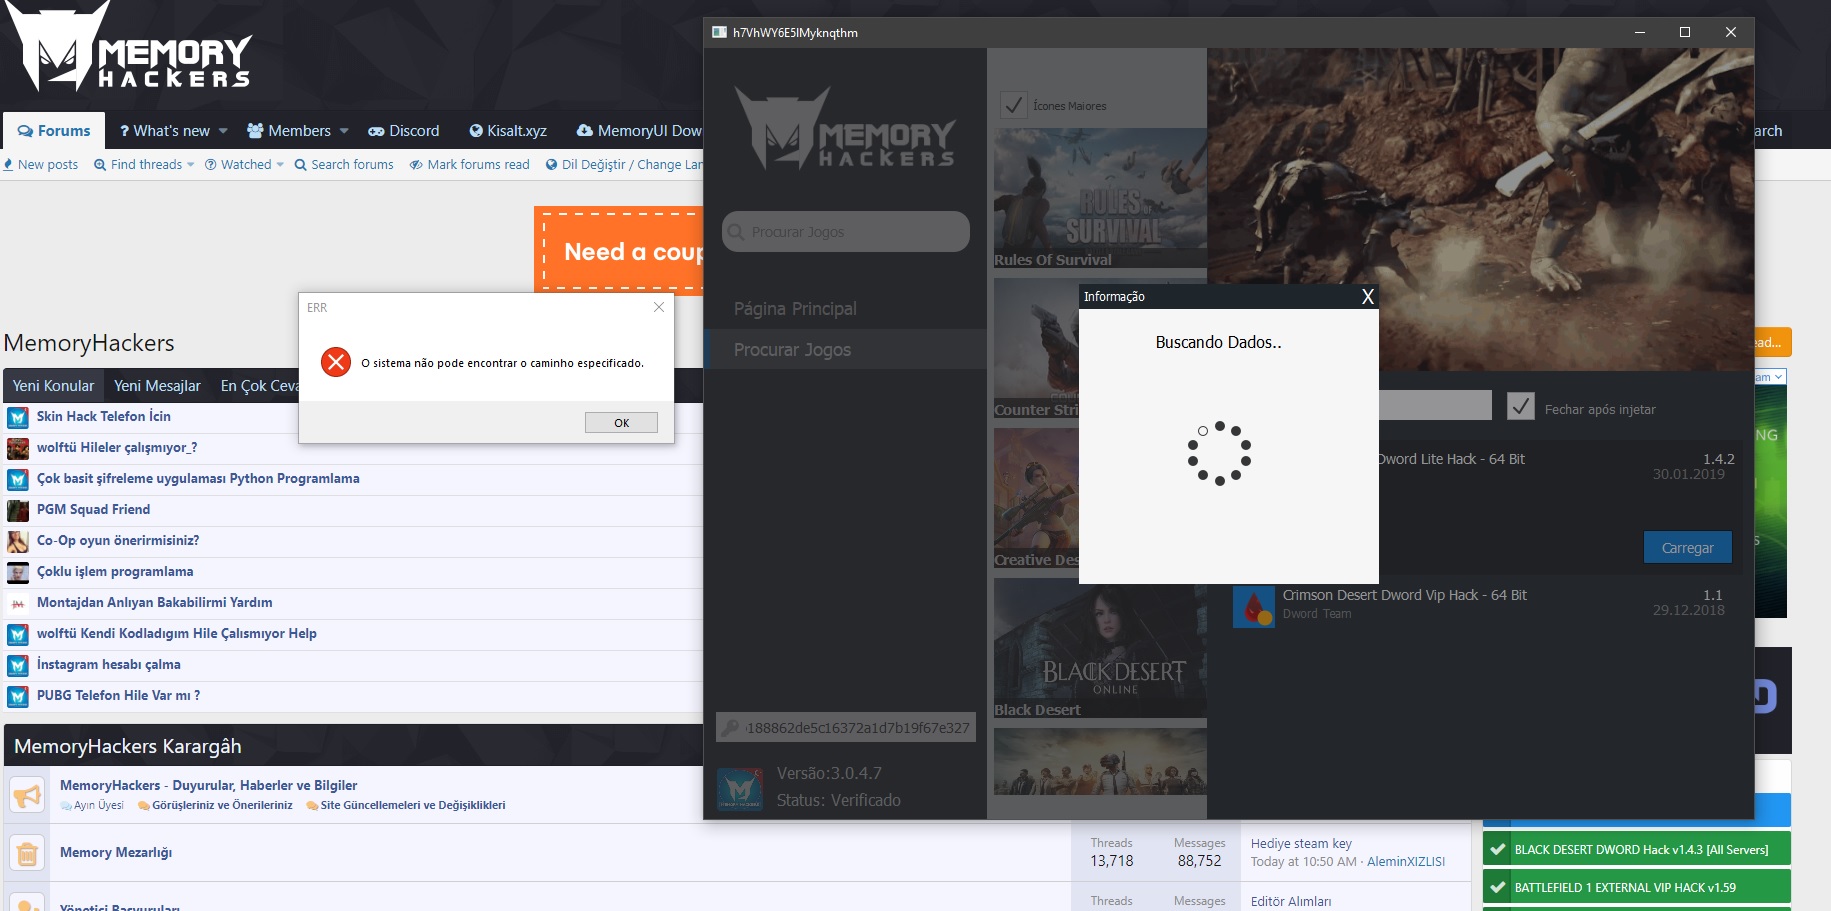Click the BLACK DESERT DWORD Hack v1.4.3 button
1831x911 pixels.
point(1636,850)
